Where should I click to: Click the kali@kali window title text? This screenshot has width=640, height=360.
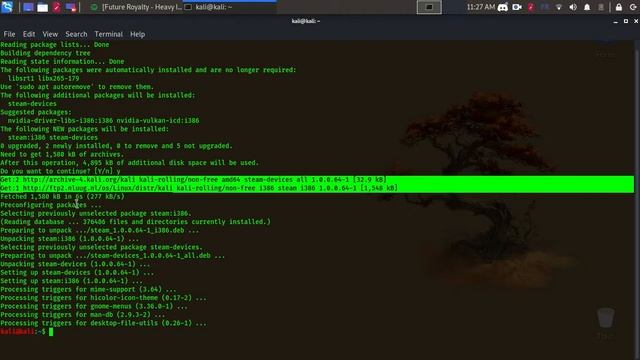(306, 21)
